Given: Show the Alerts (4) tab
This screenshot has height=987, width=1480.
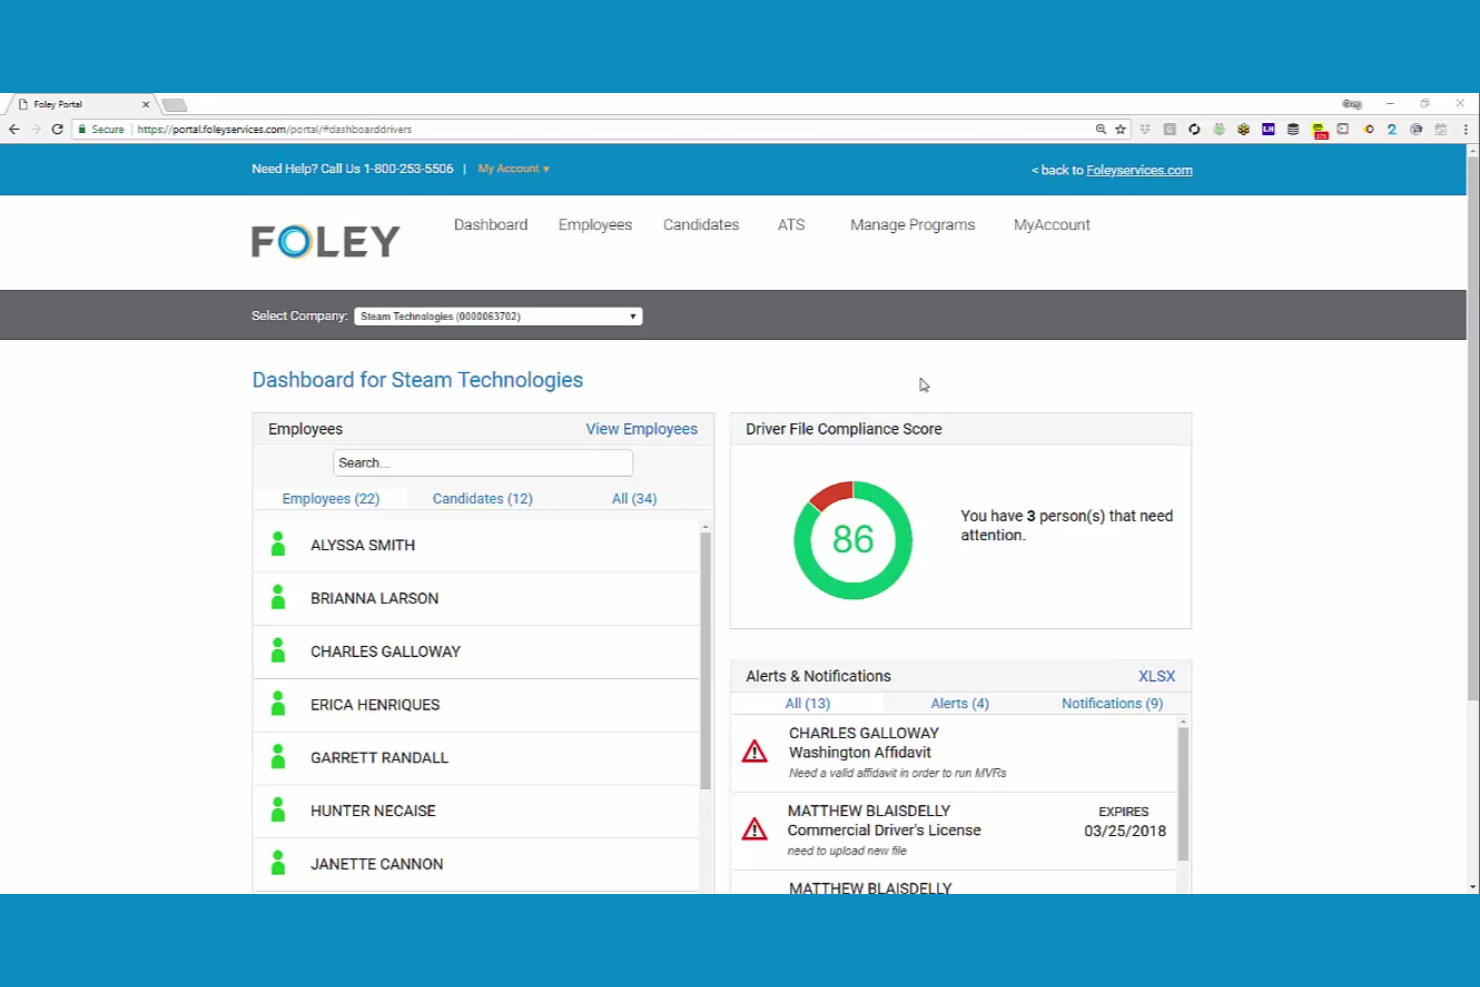Looking at the screenshot, I should [x=959, y=703].
